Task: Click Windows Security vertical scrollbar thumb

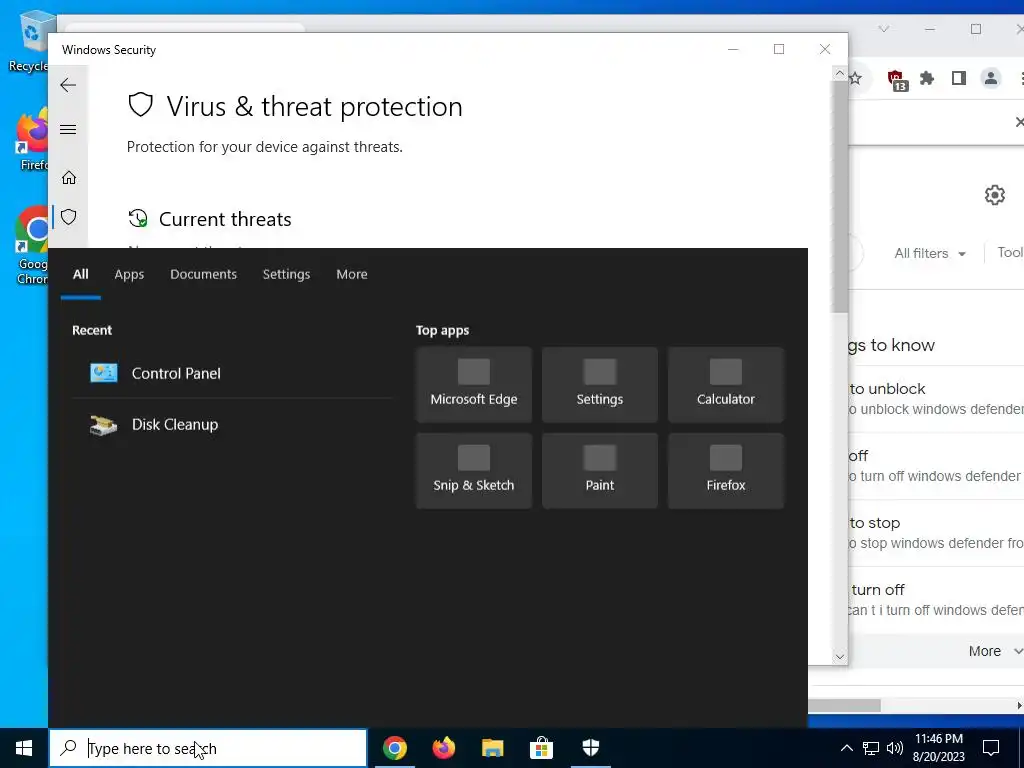Action: pyautogui.click(x=839, y=196)
